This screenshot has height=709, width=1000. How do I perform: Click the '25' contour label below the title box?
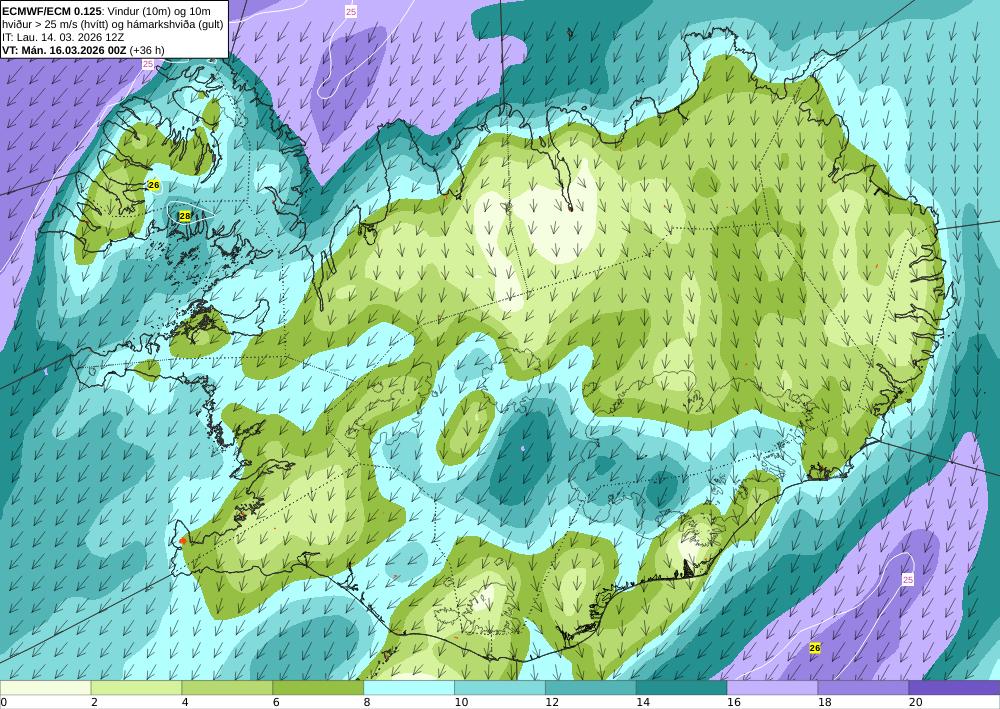[x=148, y=64]
